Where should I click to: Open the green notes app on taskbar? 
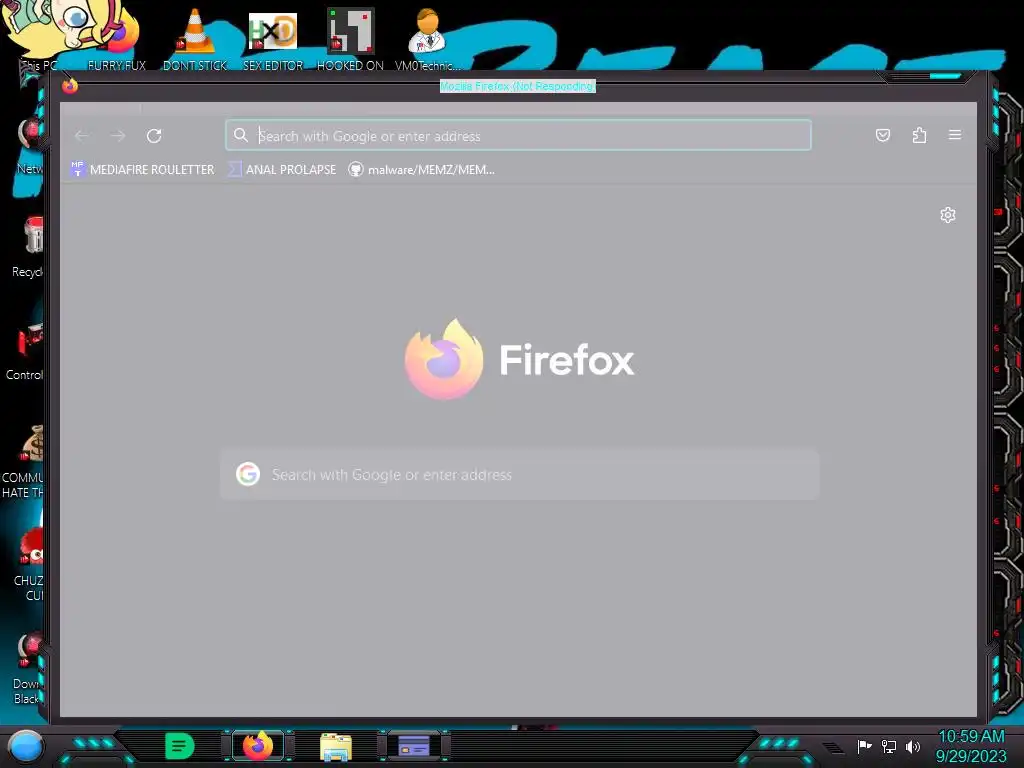pos(179,746)
